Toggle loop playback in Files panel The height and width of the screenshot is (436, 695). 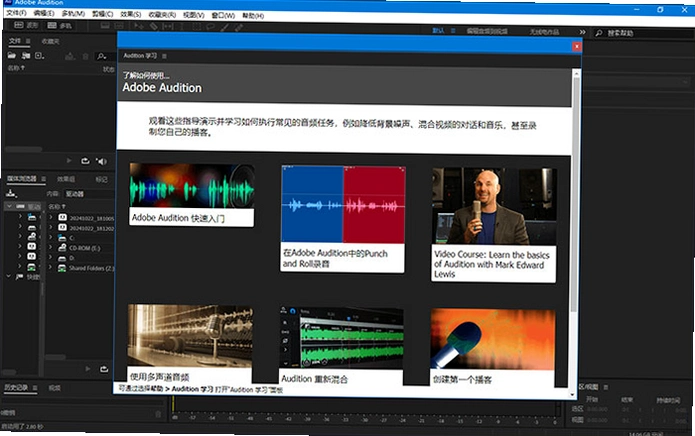(85, 161)
